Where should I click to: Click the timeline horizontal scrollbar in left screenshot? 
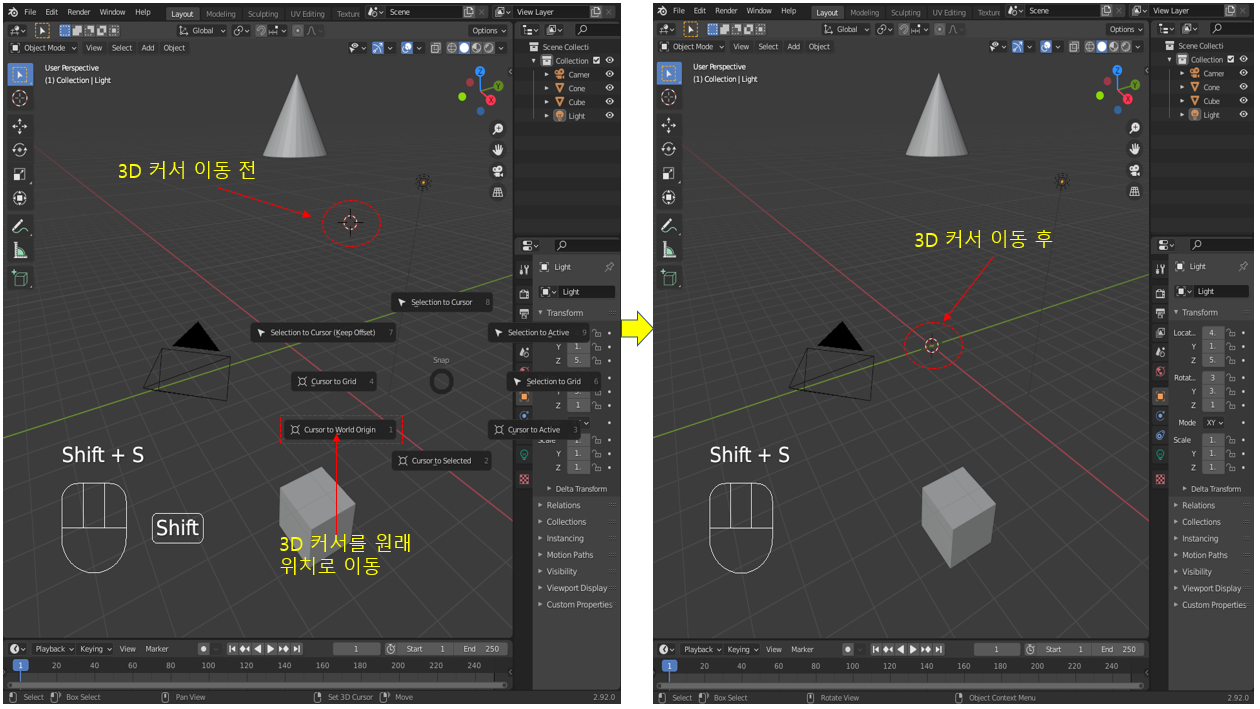(258, 685)
